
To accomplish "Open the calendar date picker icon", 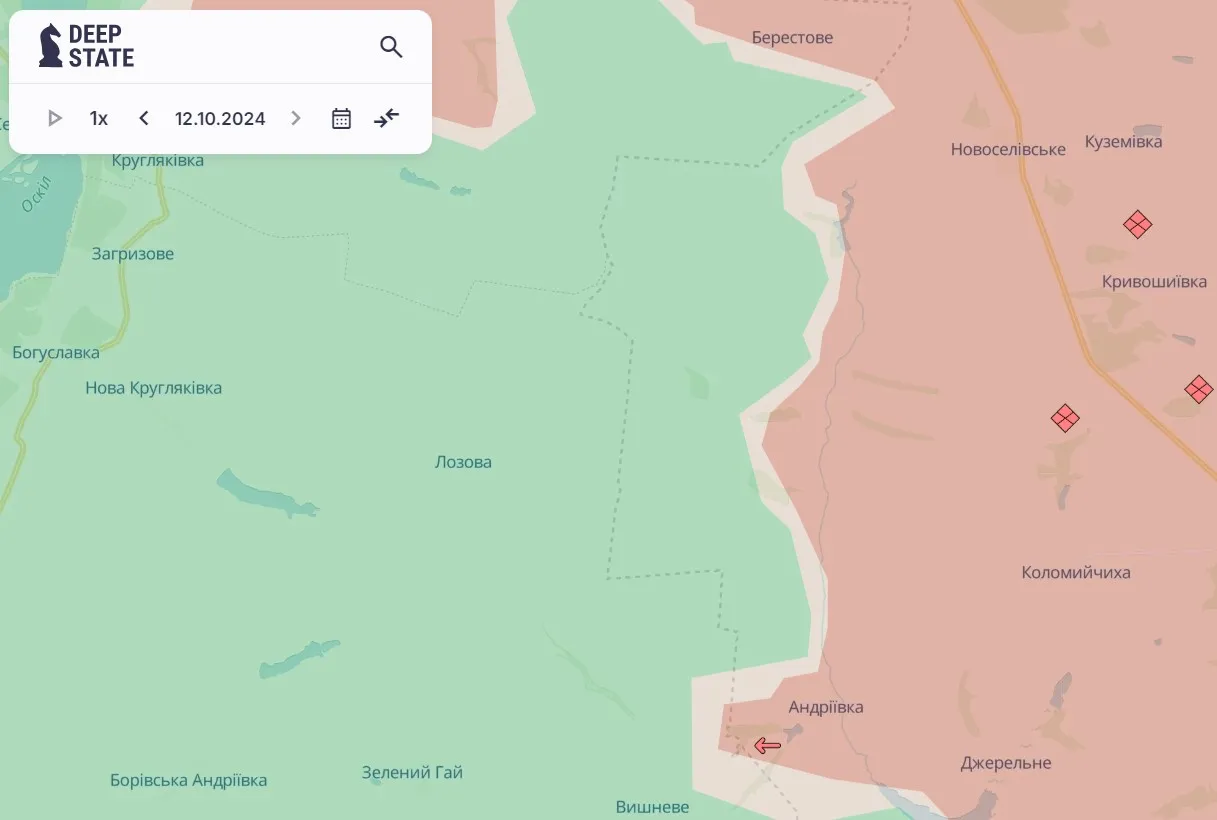I will (341, 119).
